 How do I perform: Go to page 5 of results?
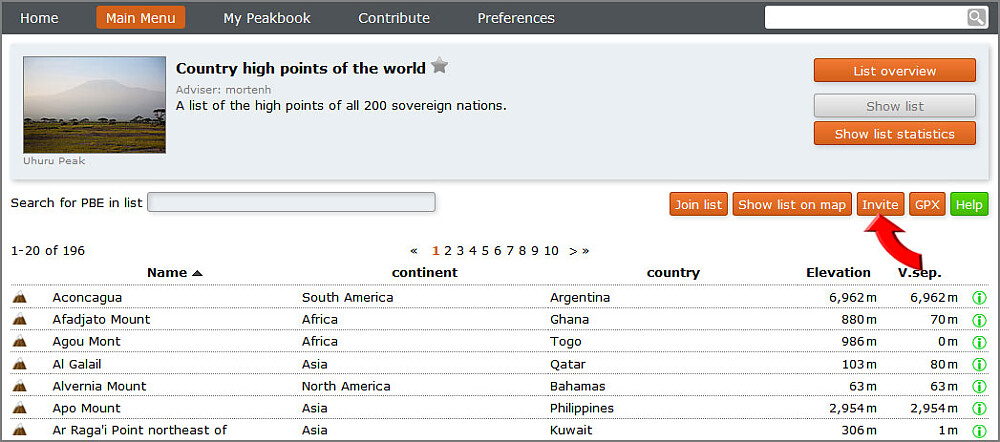coord(485,251)
